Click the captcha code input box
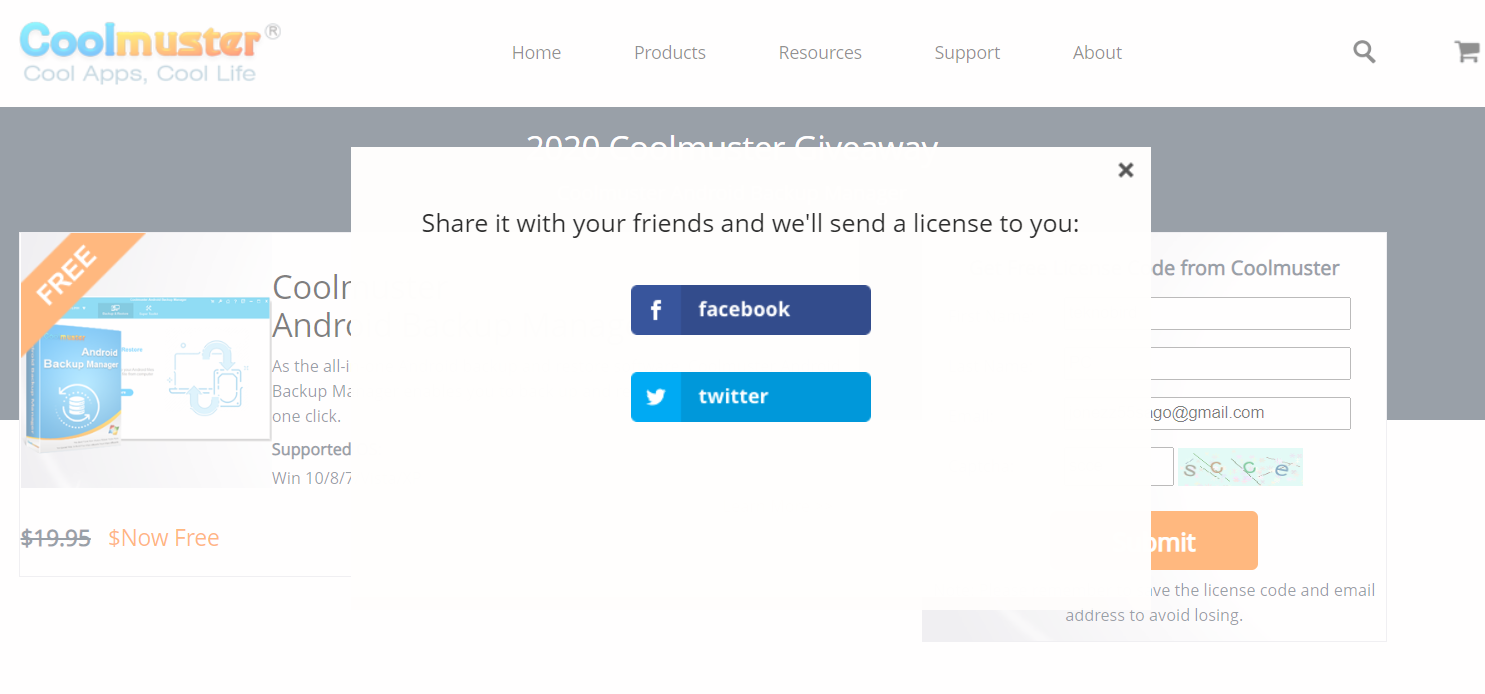This screenshot has width=1485, height=694. coord(1162,467)
